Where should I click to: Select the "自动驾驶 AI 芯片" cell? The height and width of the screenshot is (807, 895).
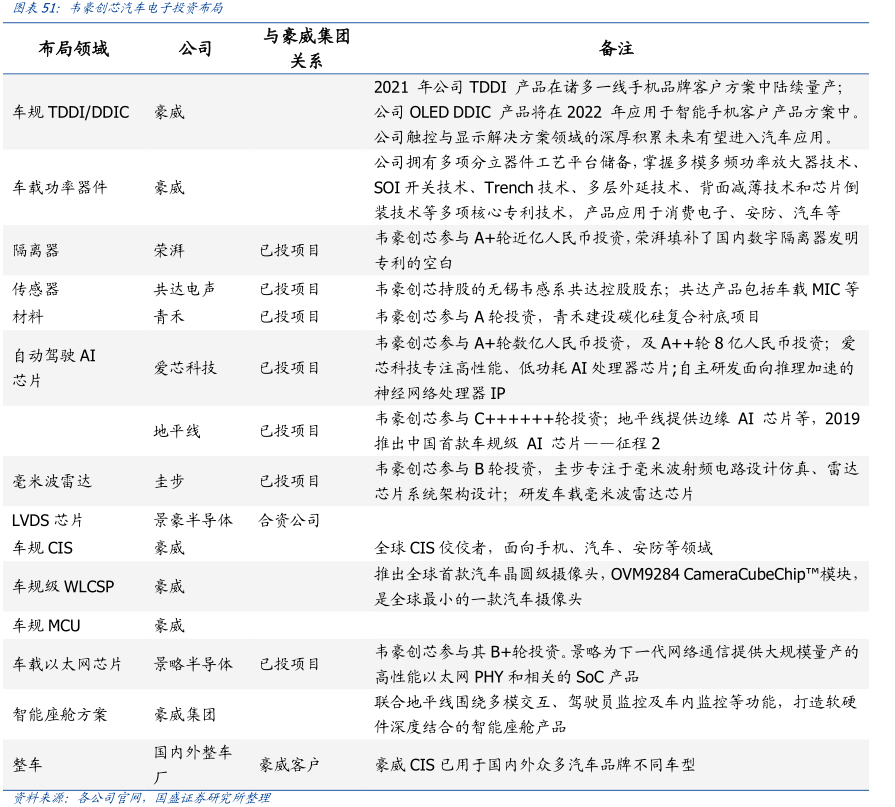pyautogui.click(x=54, y=368)
